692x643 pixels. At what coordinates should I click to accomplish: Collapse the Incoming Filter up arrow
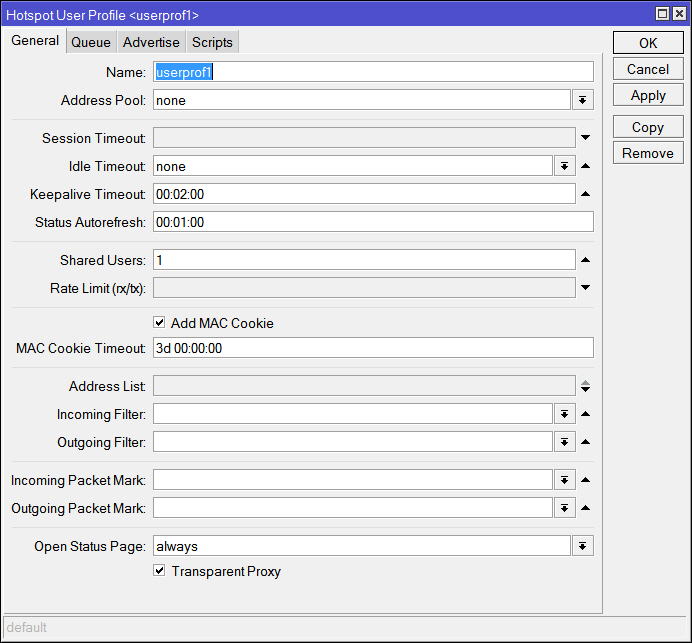click(585, 414)
